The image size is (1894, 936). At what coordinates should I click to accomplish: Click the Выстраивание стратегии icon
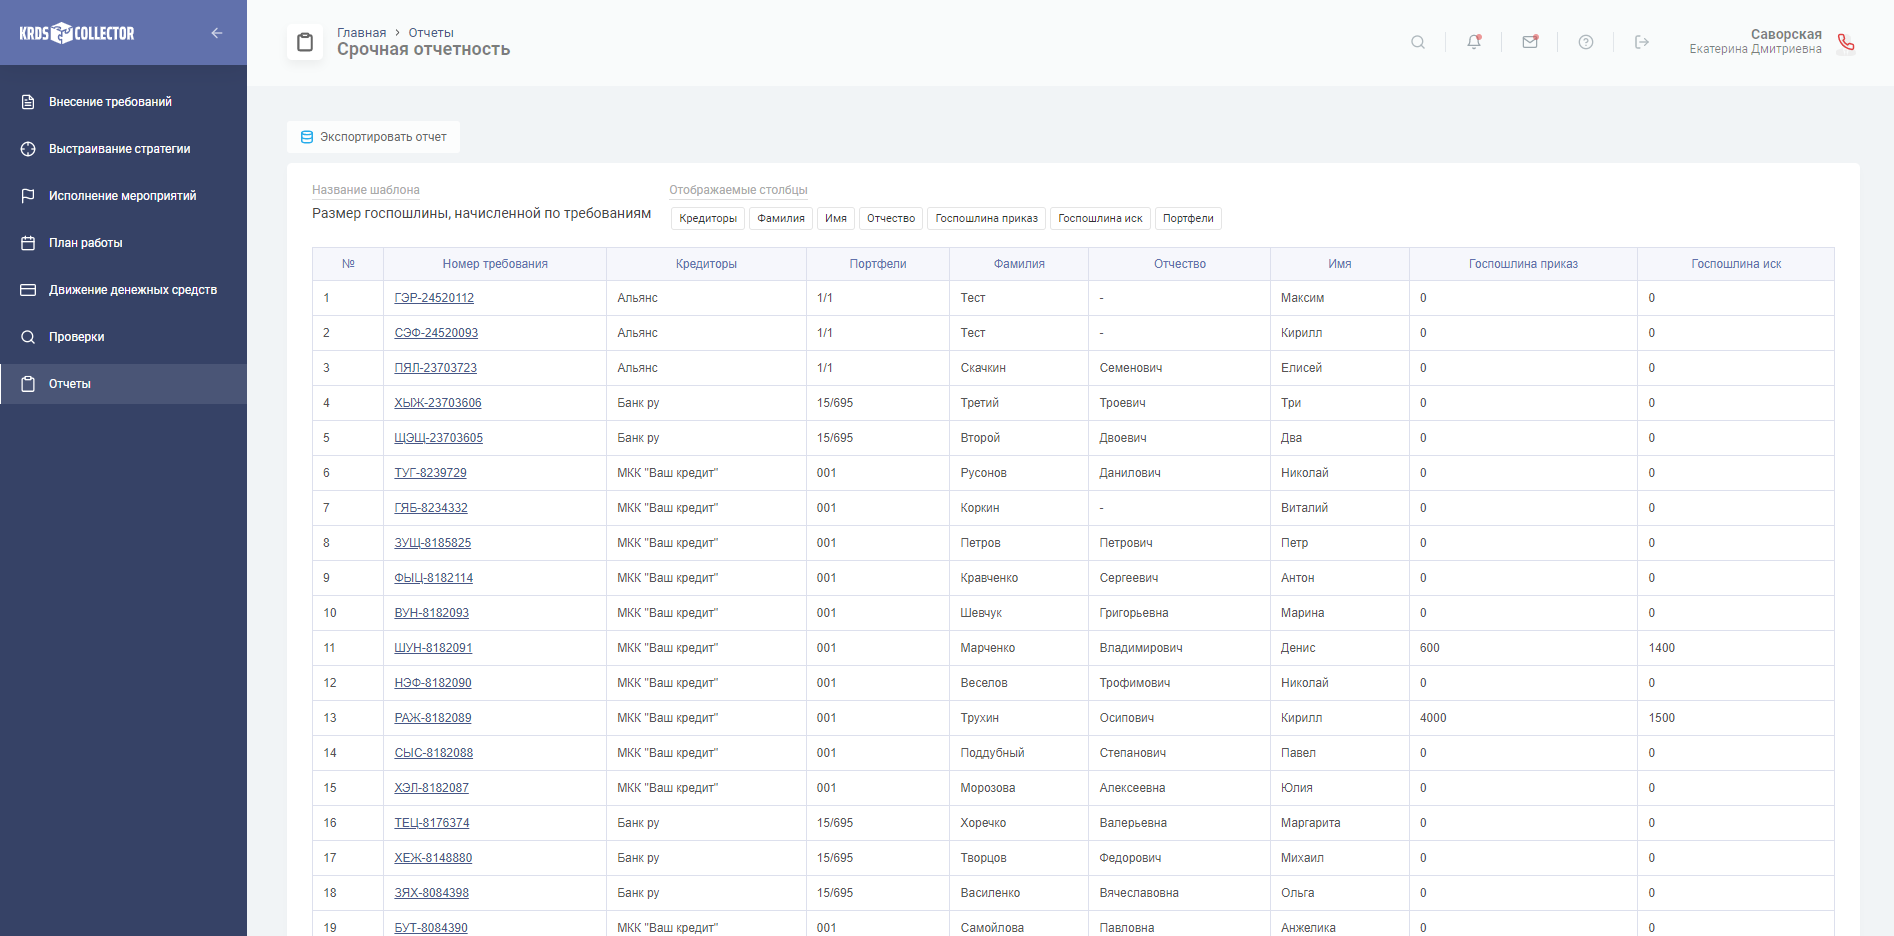(28, 149)
